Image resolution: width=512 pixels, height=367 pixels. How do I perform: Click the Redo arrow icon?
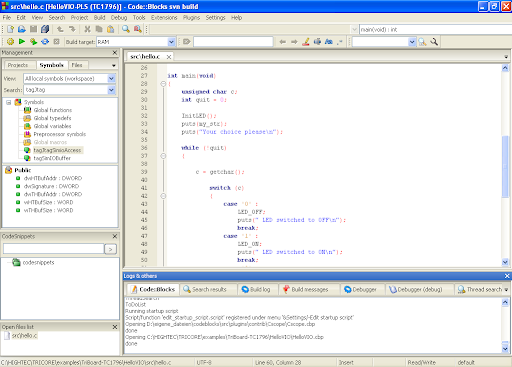pos(72,29)
